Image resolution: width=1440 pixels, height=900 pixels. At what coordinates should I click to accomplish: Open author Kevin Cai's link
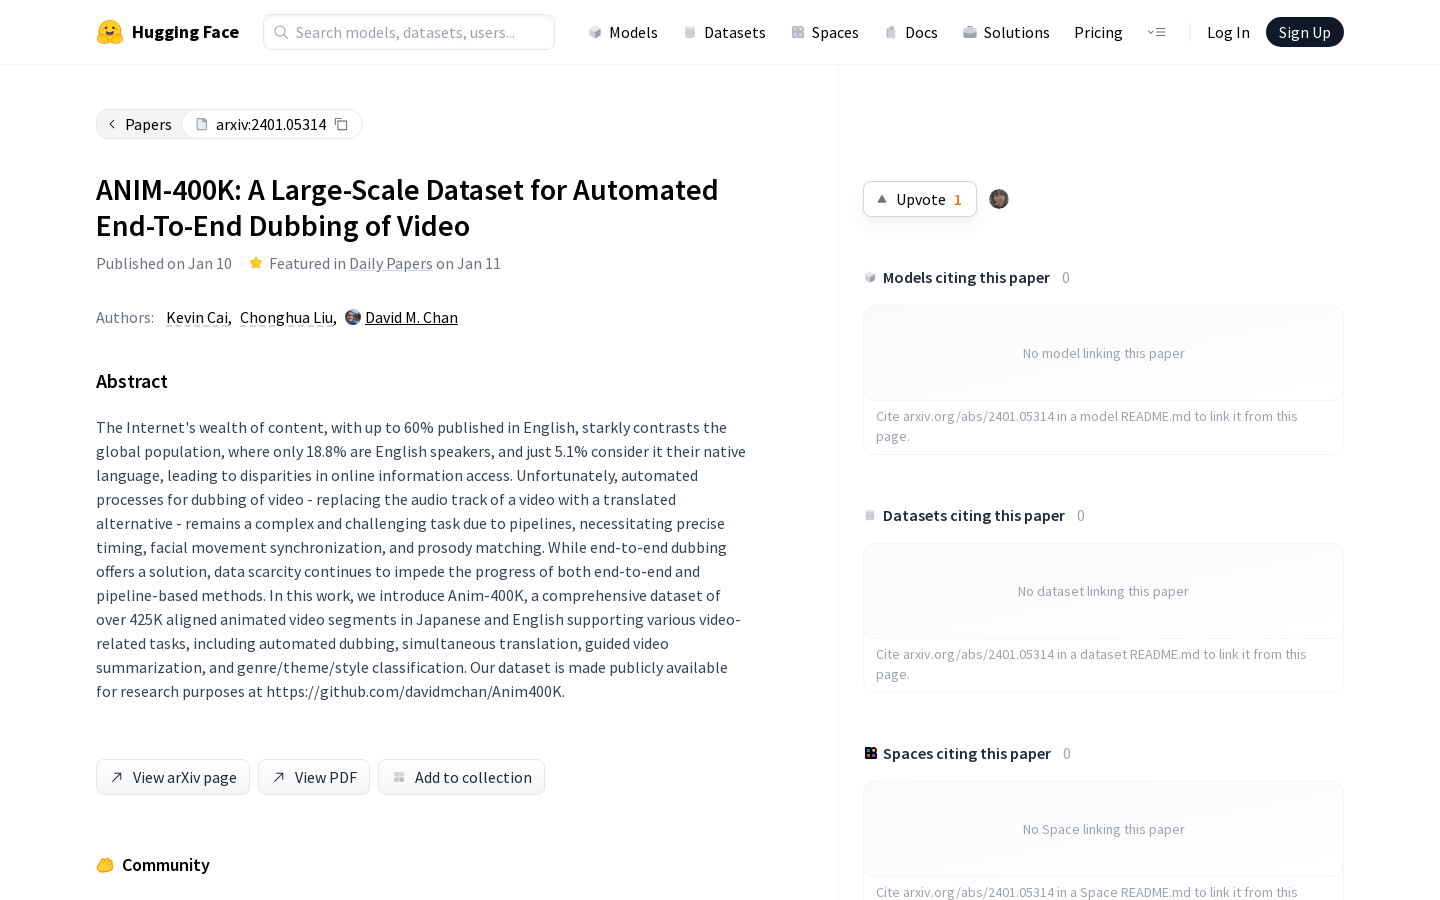point(197,317)
